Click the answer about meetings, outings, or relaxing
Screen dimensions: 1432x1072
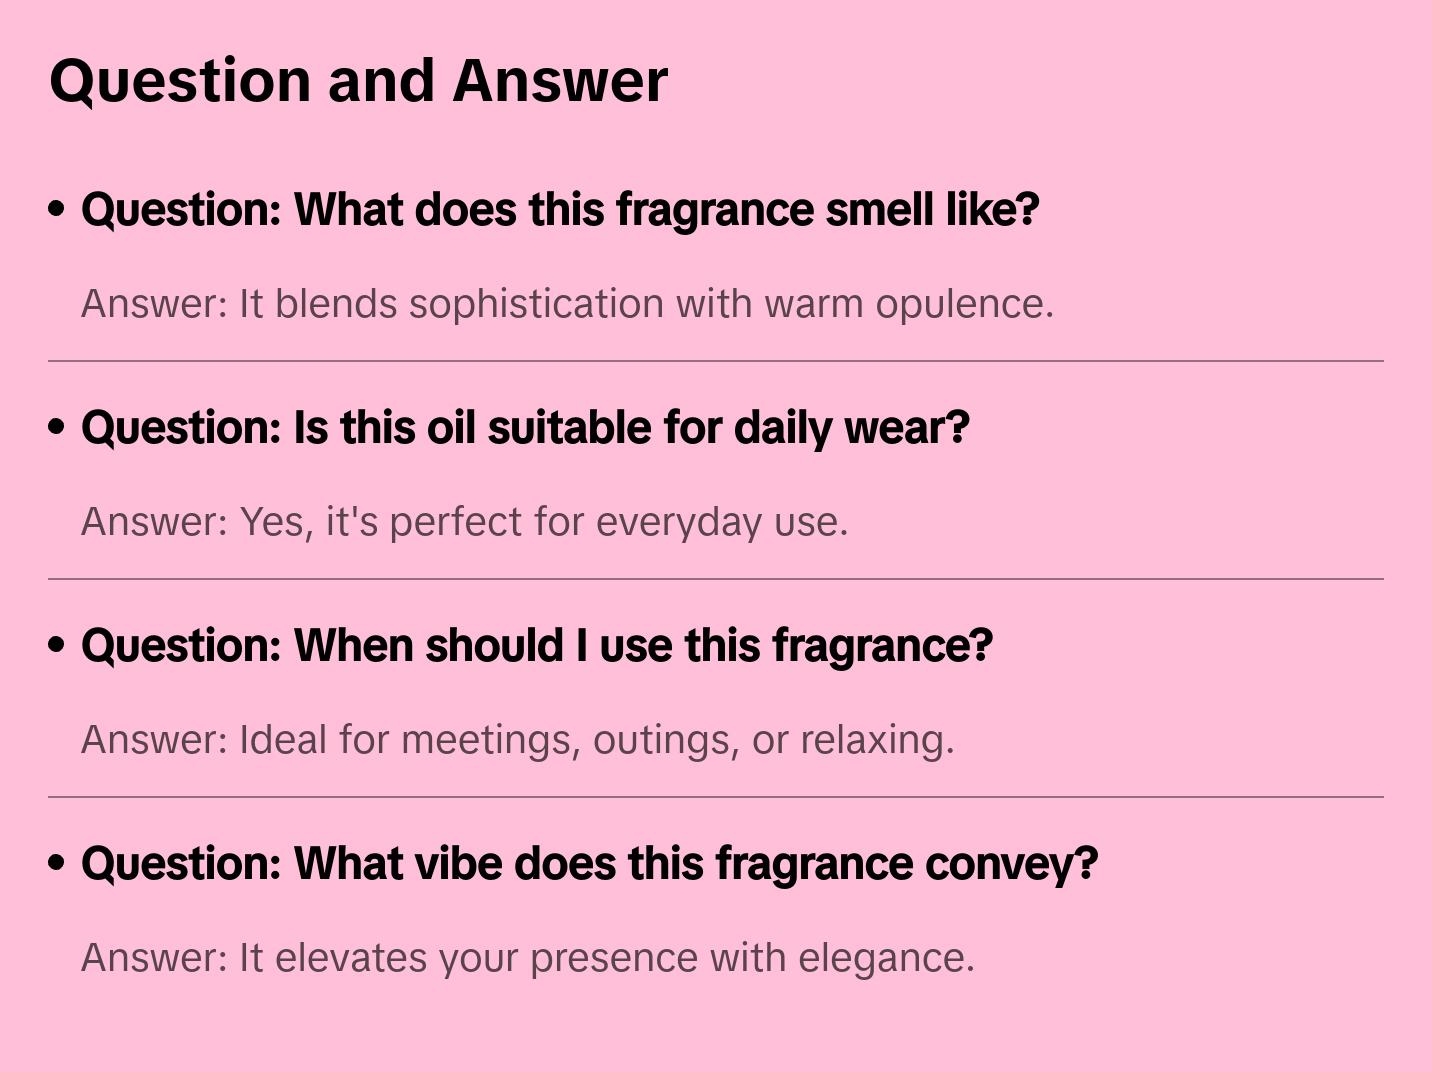[x=517, y=740]
